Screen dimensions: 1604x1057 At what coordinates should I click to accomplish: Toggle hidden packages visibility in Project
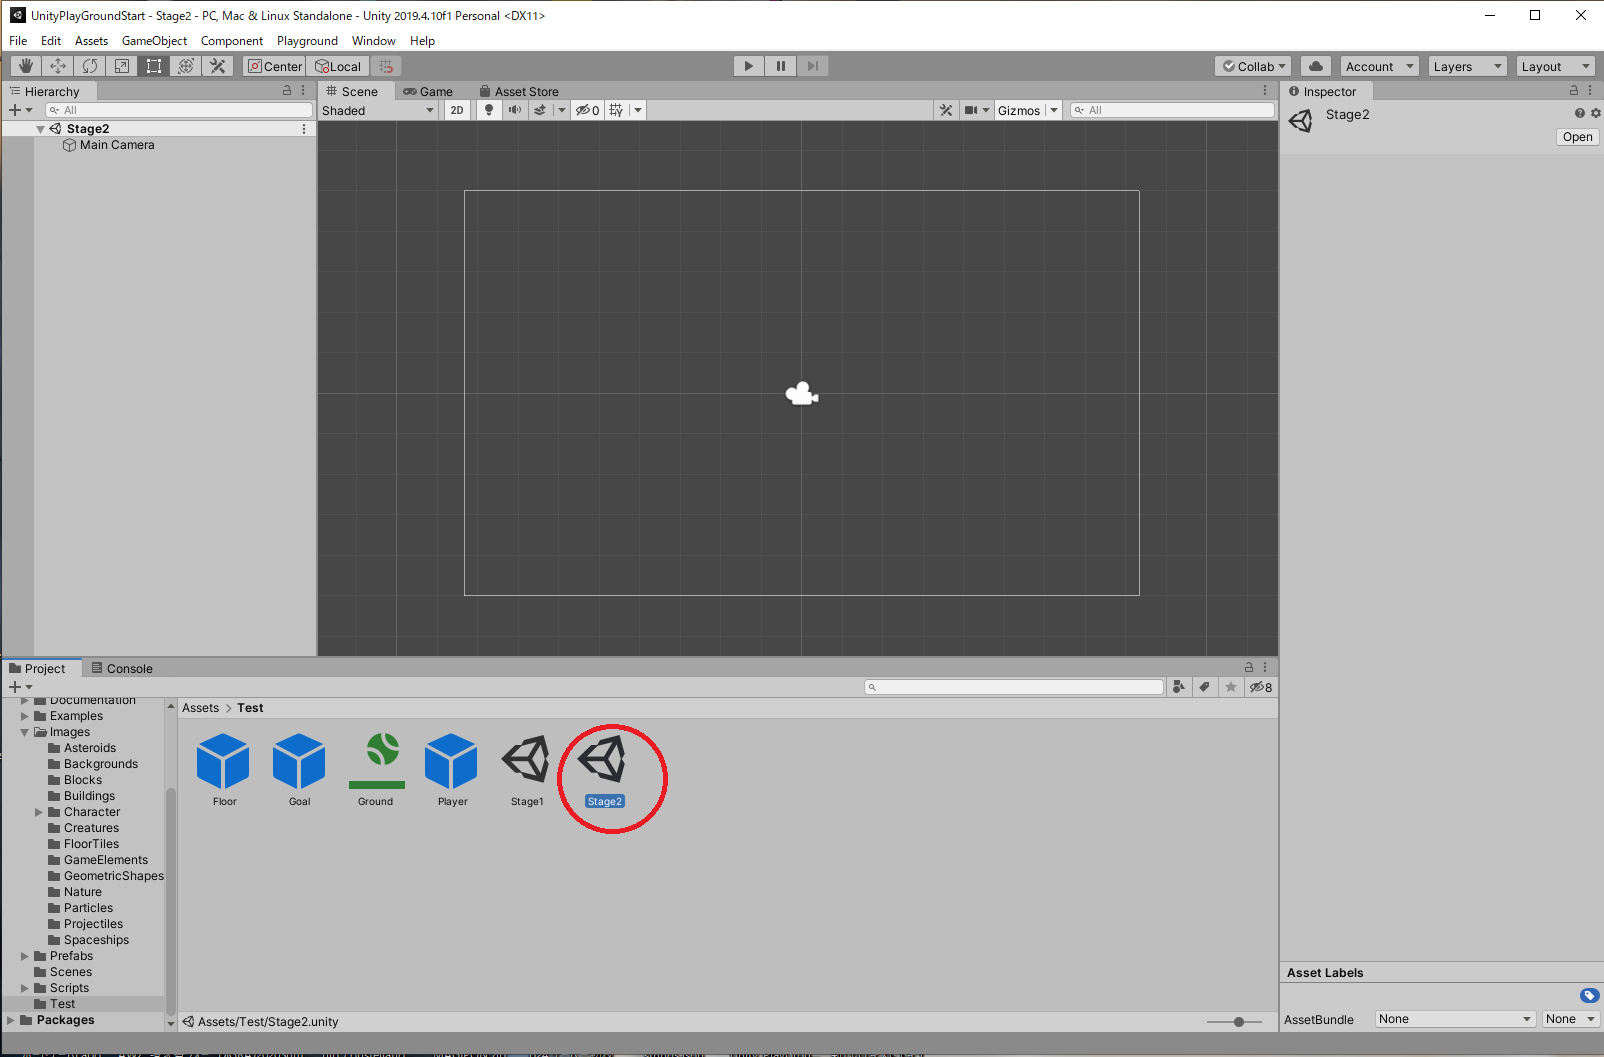[1261, 687]
